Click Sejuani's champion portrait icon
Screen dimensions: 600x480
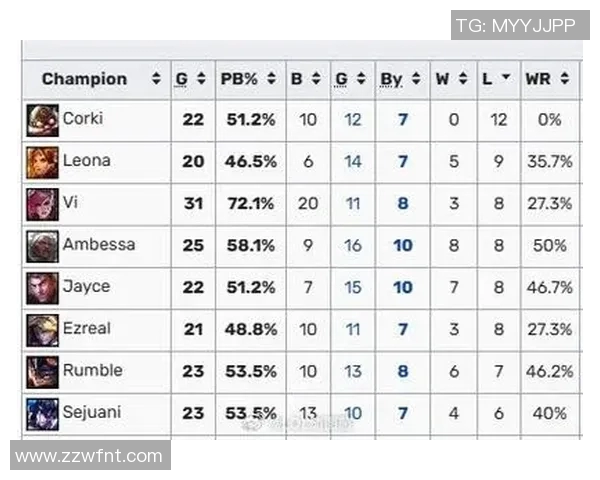click(x=42, y=413)
